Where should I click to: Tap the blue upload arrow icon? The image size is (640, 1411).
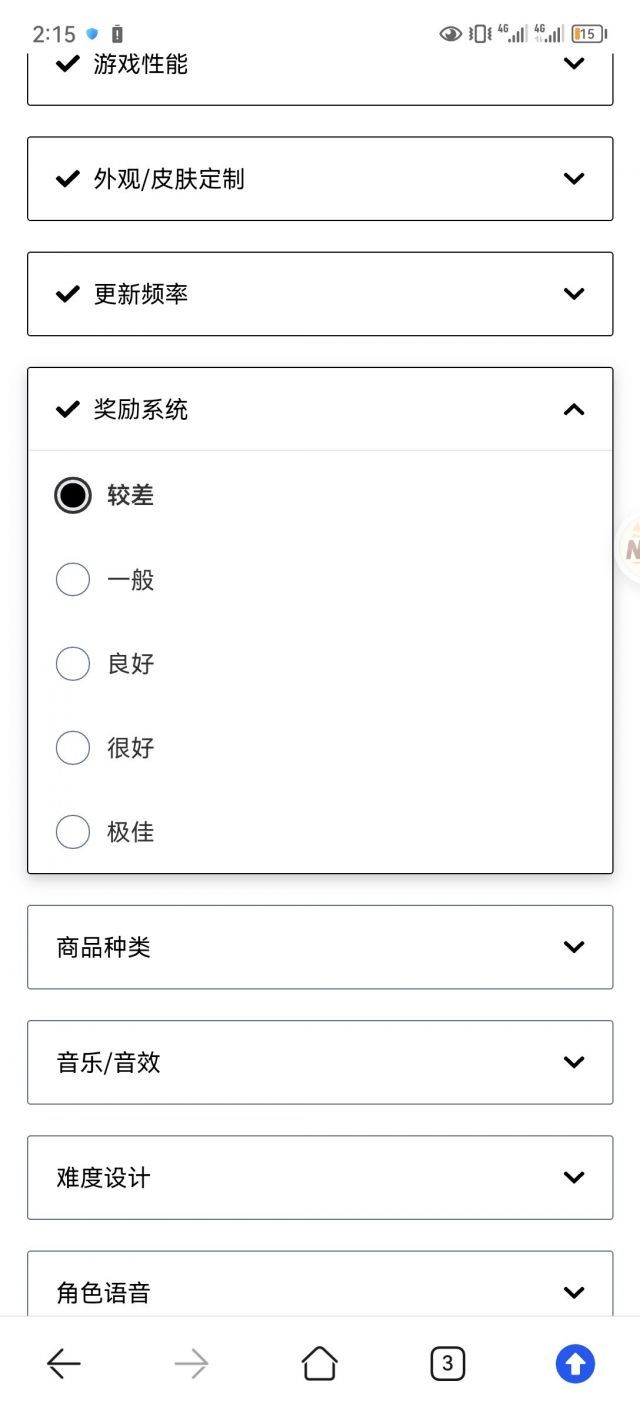tap(575, 1363)
